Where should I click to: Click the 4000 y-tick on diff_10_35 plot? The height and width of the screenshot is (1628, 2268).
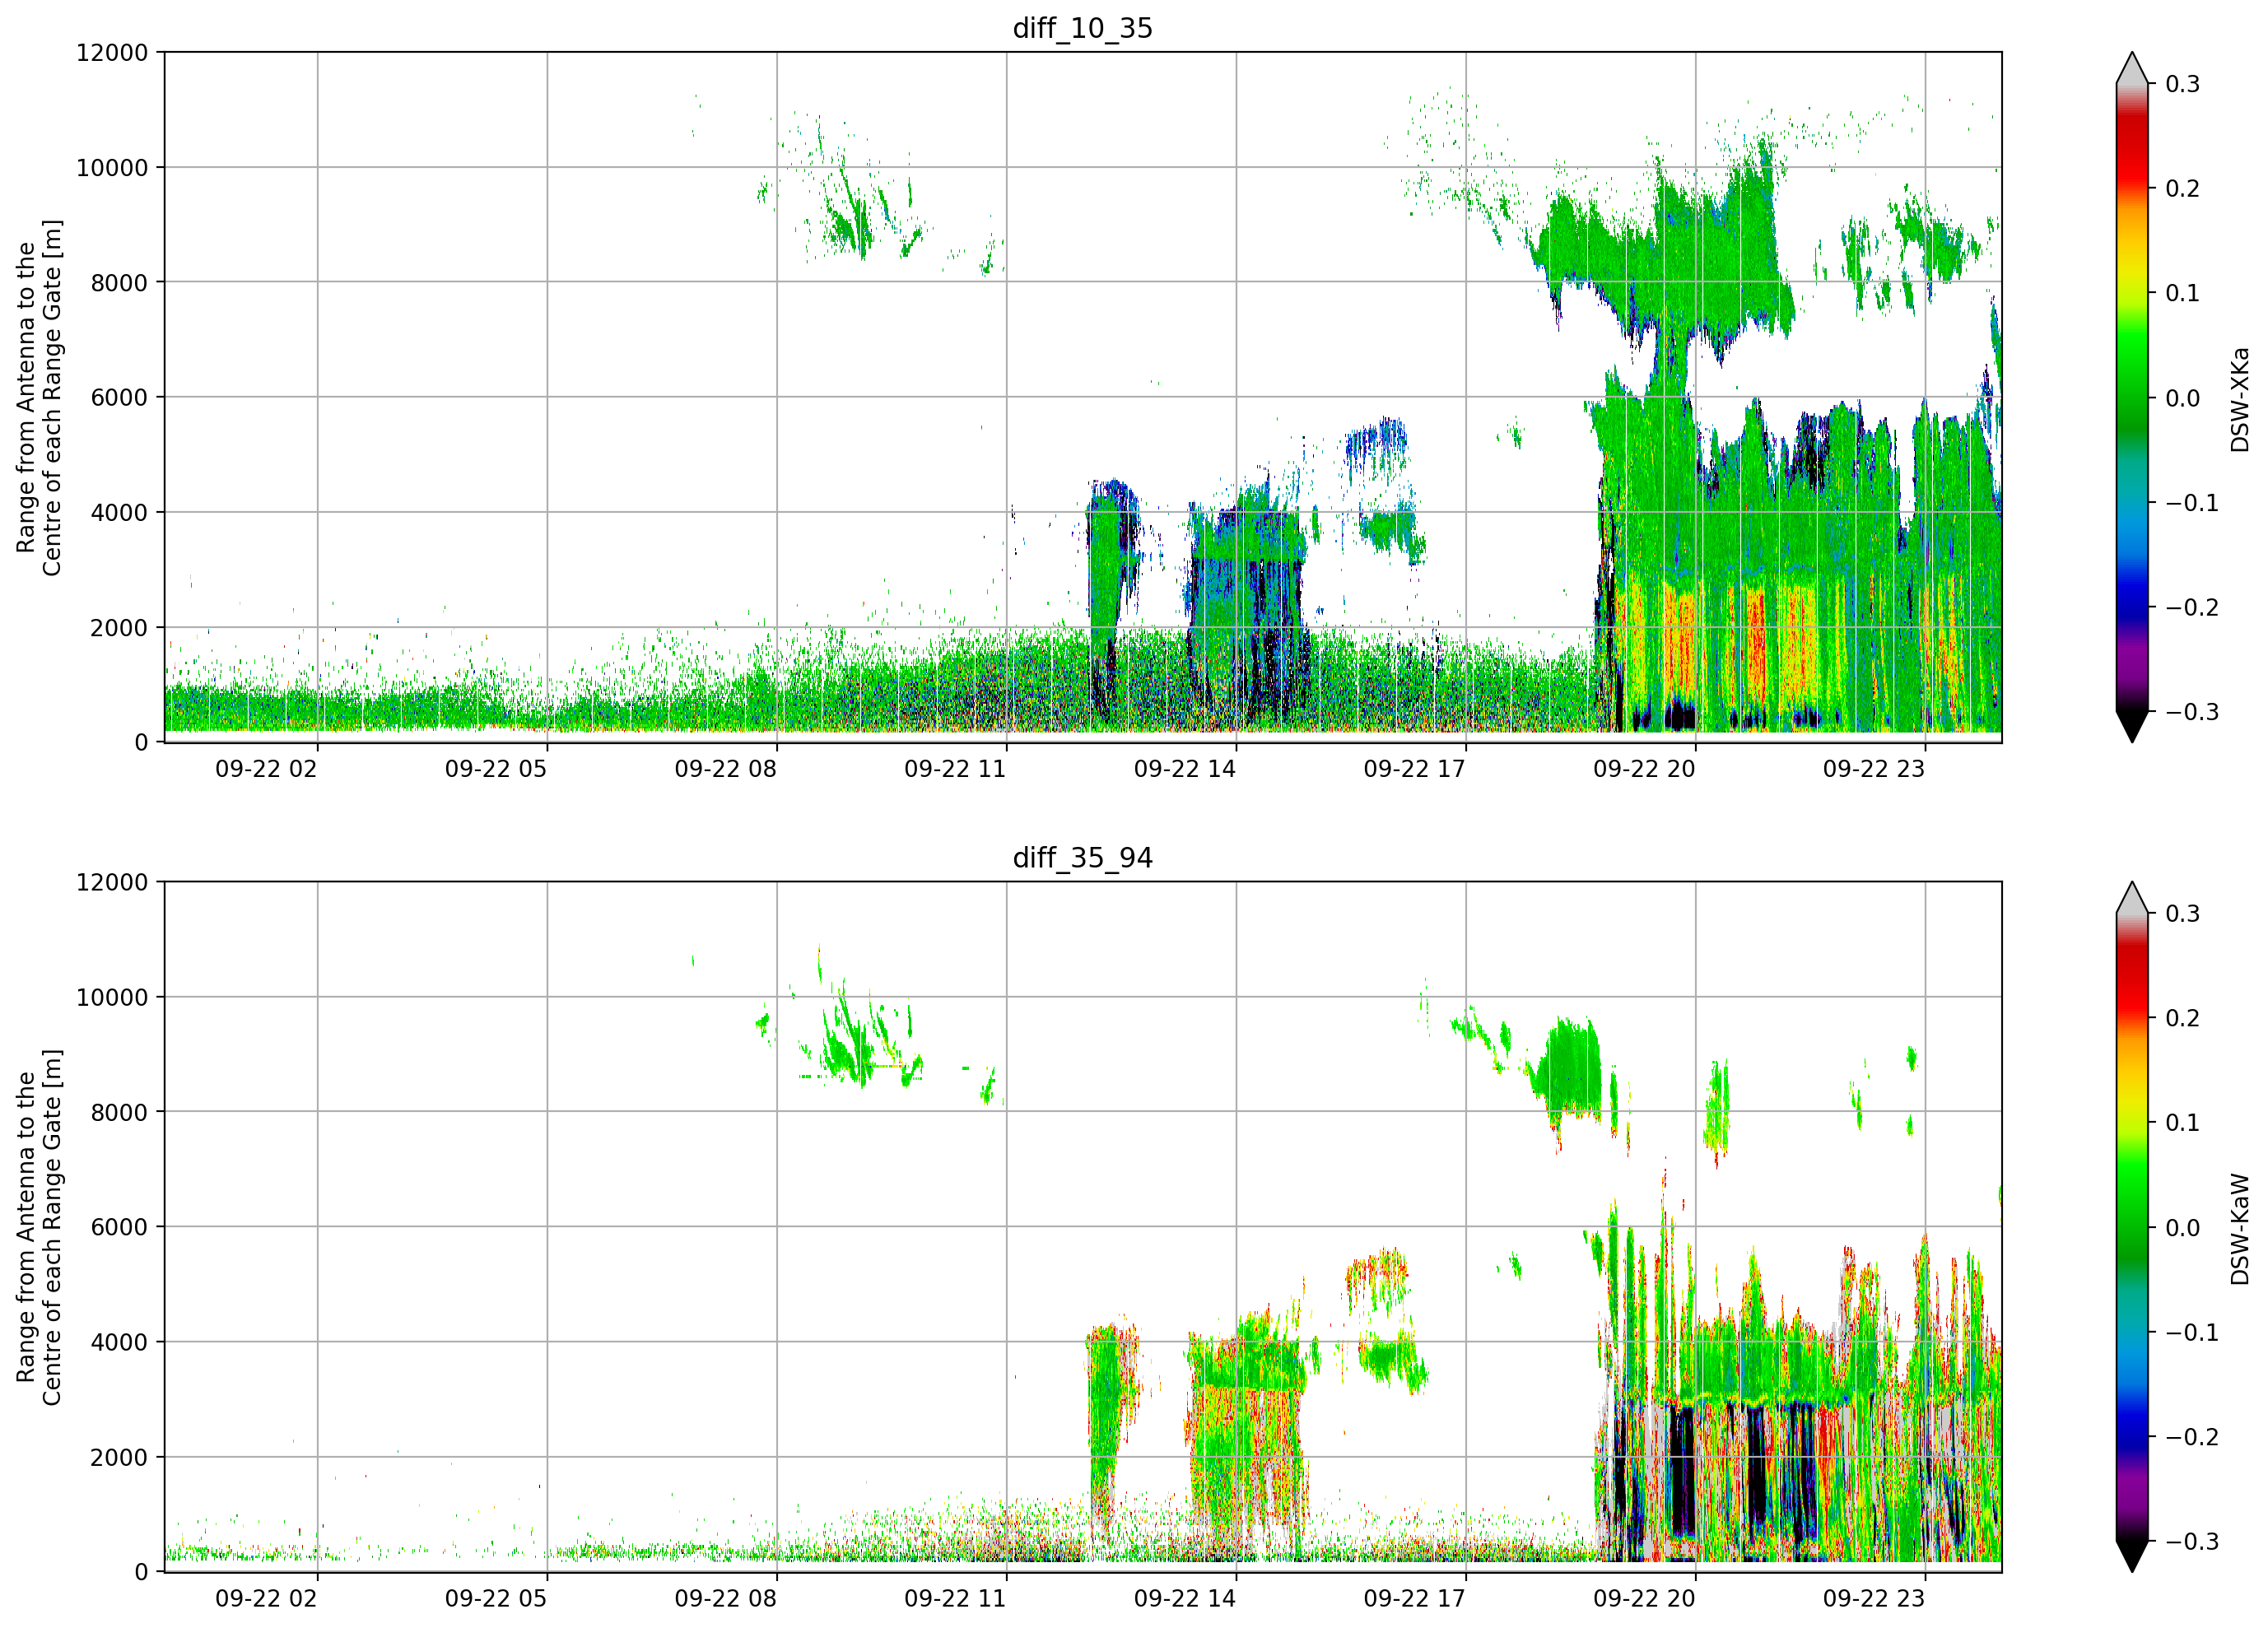pos(119,512)
